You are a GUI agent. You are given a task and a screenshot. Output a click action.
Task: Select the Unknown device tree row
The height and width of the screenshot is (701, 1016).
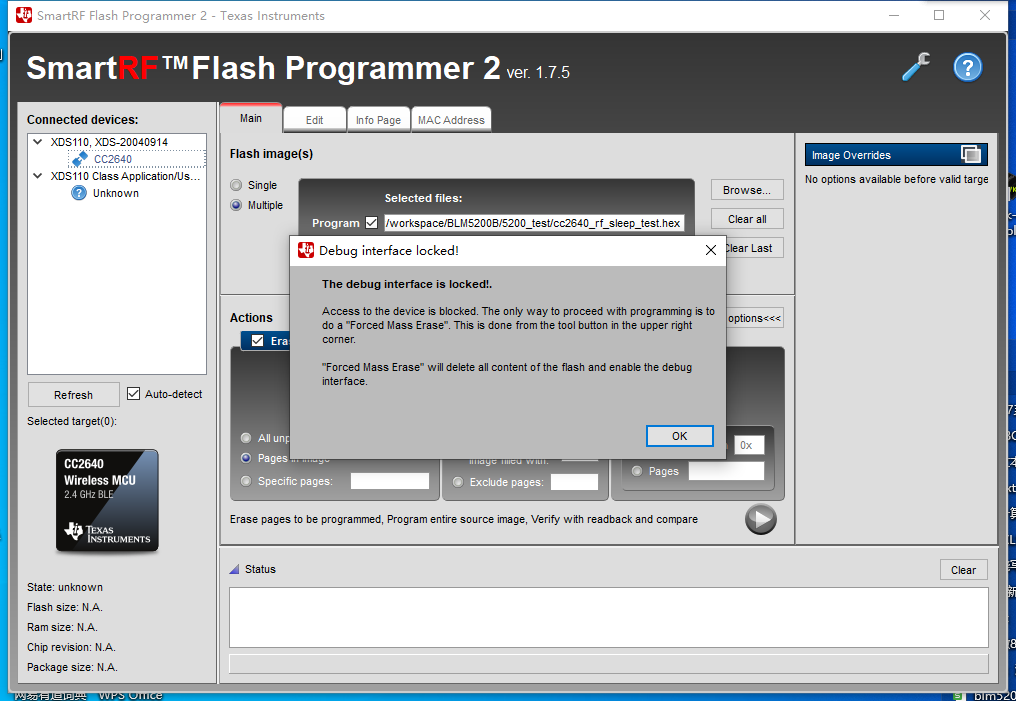click(115, 193)
